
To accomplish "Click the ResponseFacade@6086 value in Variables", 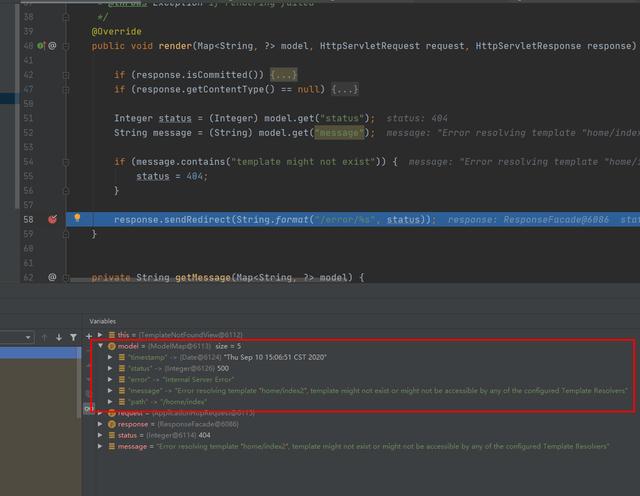I will pyautogui.click(x=198, y=424).
